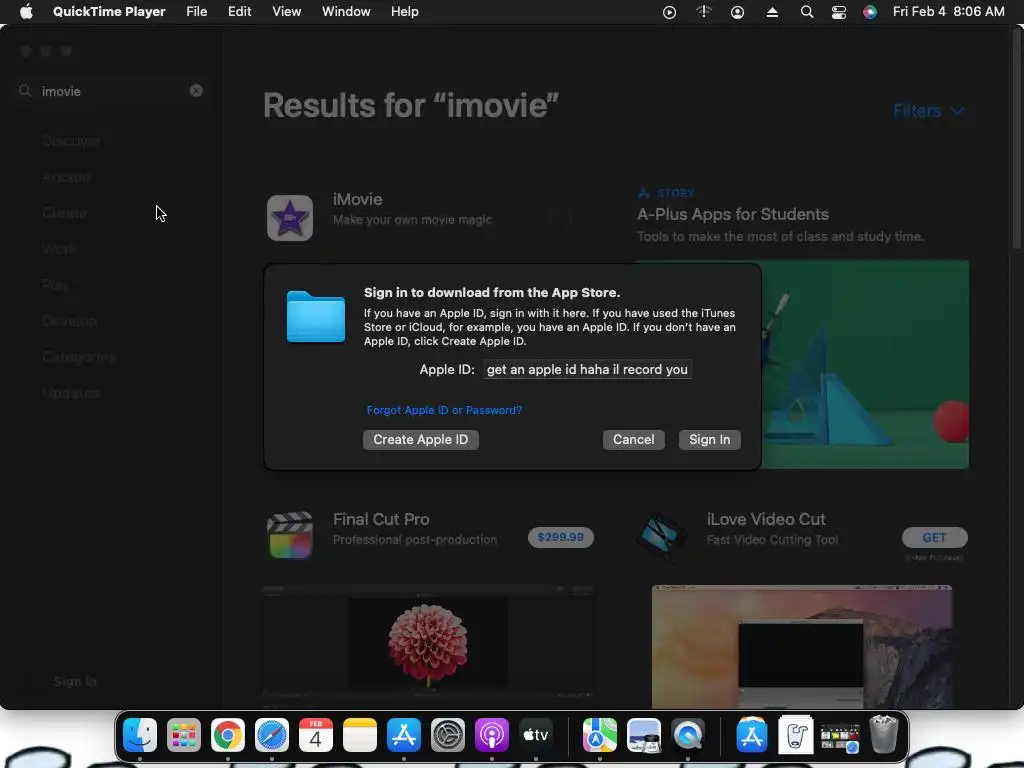Launch Siri from menu bar
Image resolution: width=1024 pixels, height=768 pixels.
coord(870,12)
